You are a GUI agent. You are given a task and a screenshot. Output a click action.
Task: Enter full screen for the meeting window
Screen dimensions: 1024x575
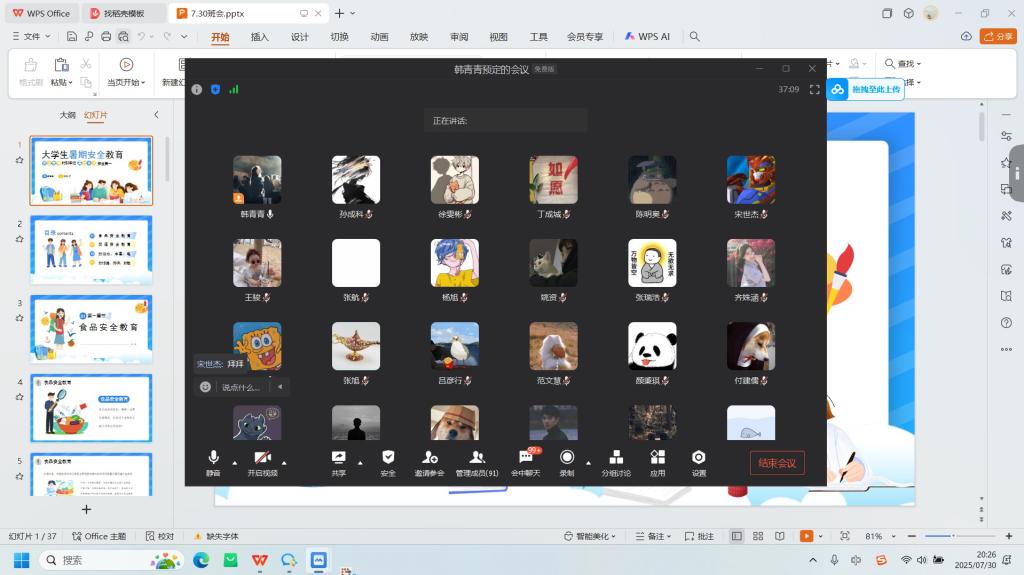pos(814,90)
